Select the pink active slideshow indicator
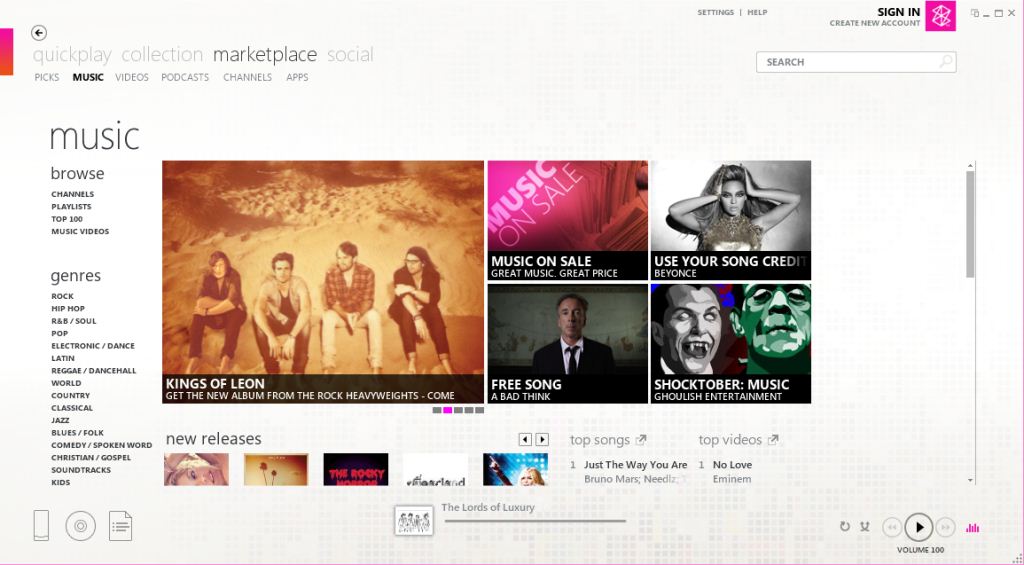 coord(447,410)
